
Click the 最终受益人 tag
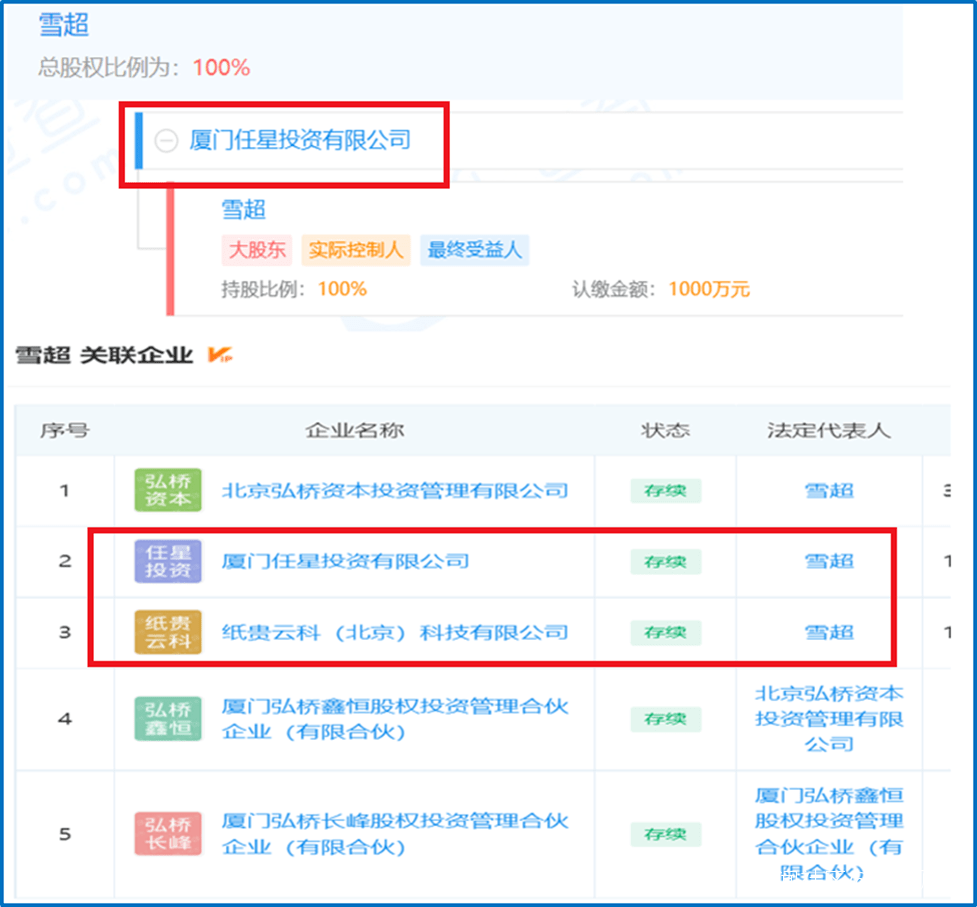474,250
